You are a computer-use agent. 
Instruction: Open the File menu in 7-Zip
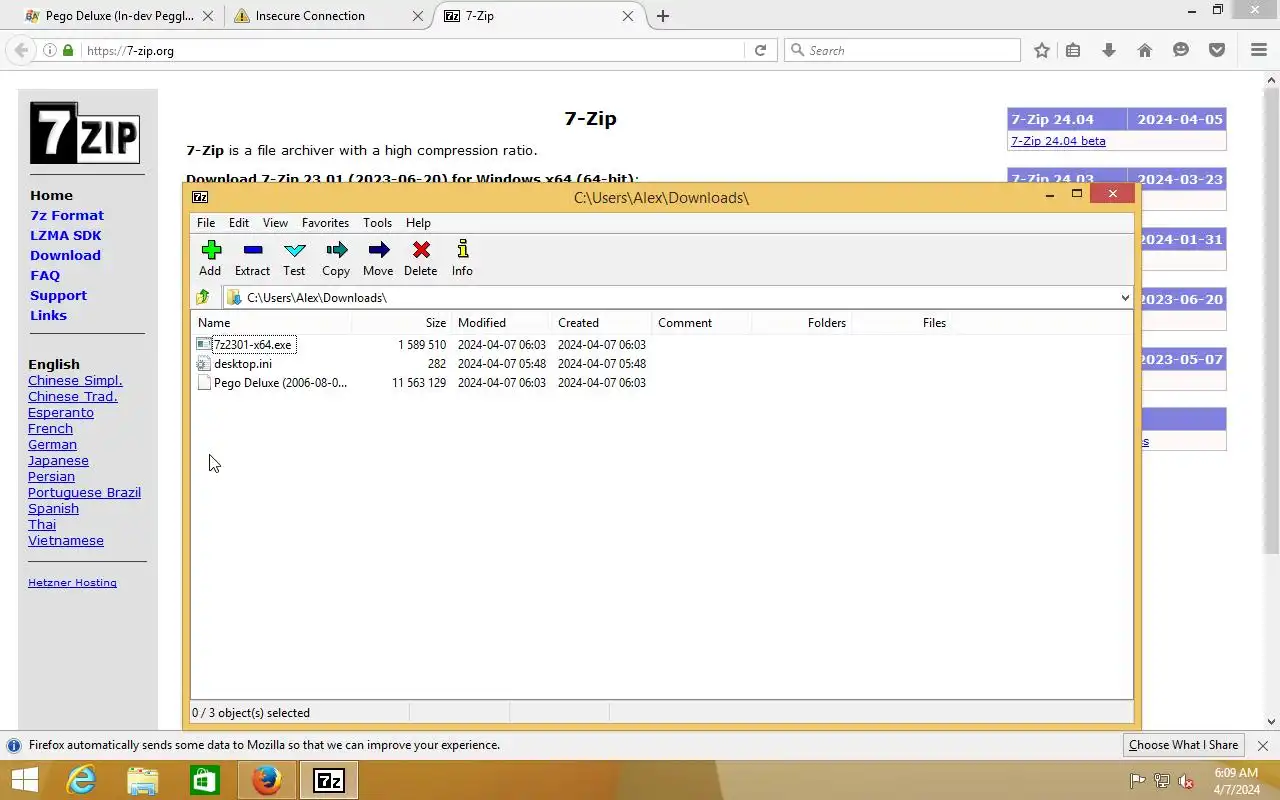[x=206, y=223]
